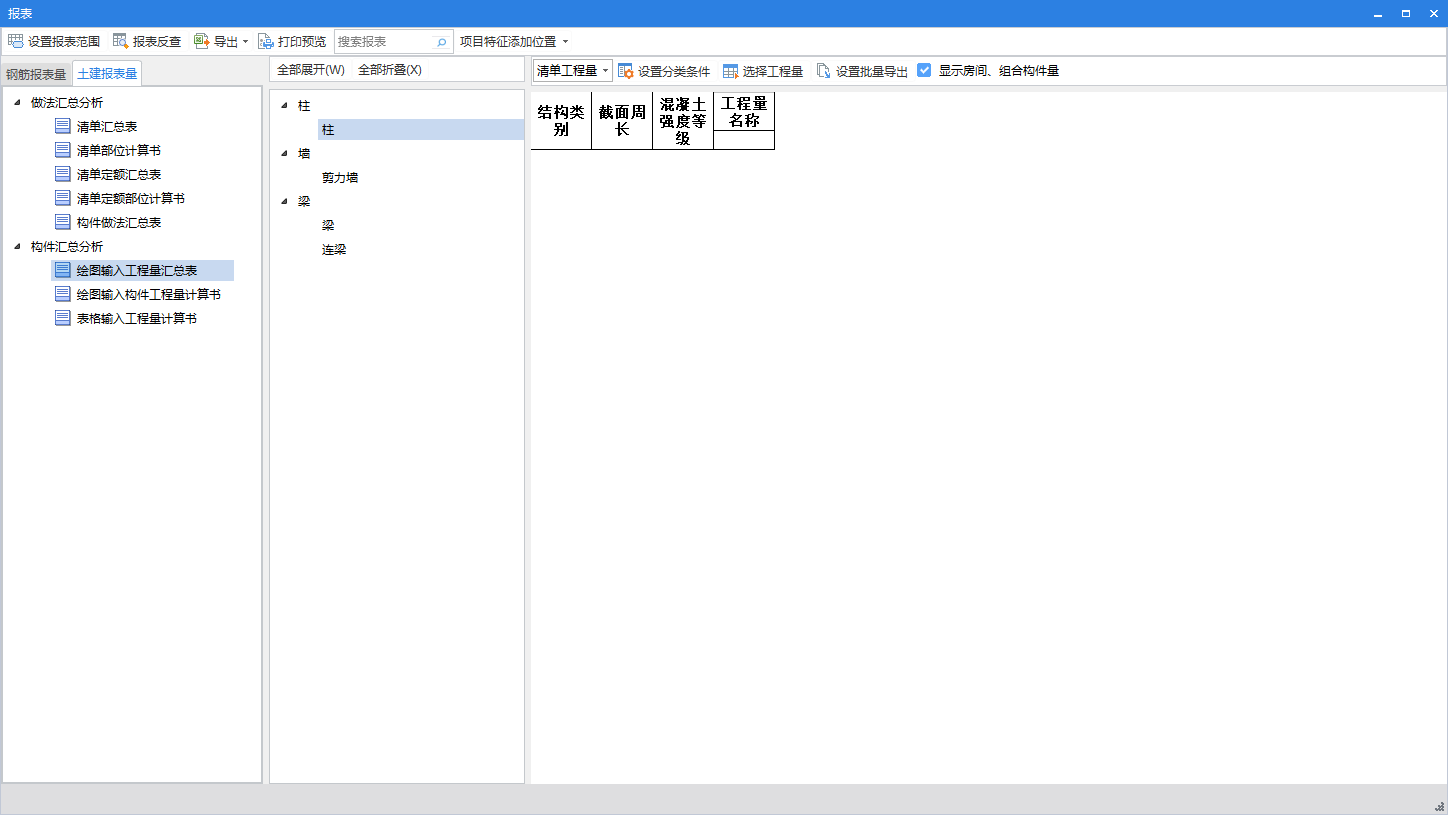Select the highlighted 柱 component item
Viewport: 1448px width, 815px height.
tap(421, 129)
